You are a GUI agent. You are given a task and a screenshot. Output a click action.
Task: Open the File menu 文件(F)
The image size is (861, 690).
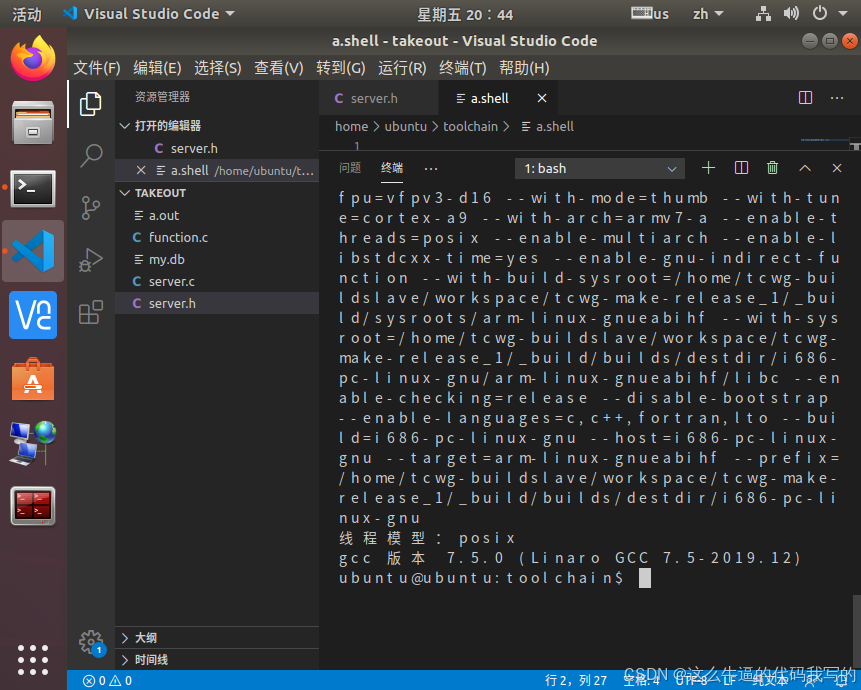(97, 68)
